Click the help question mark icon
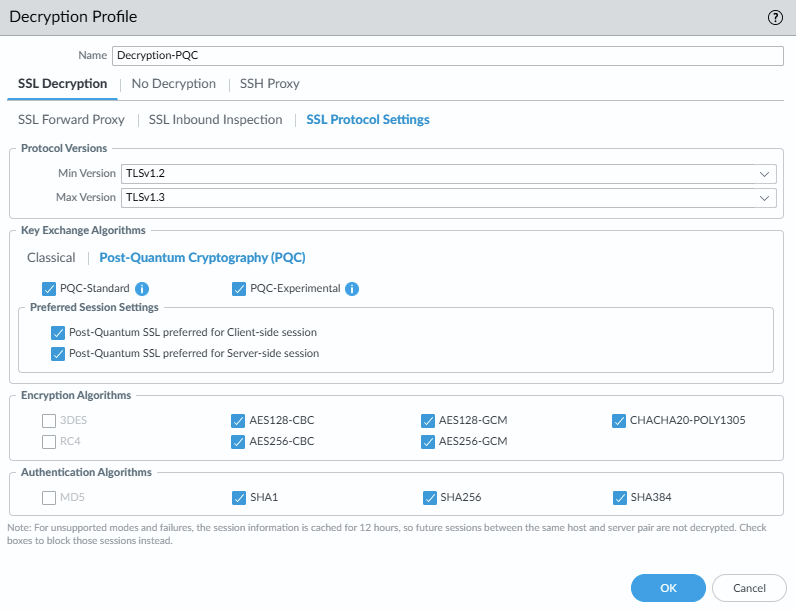This screenshot has height=610, width=796. [x=775, y=17]
